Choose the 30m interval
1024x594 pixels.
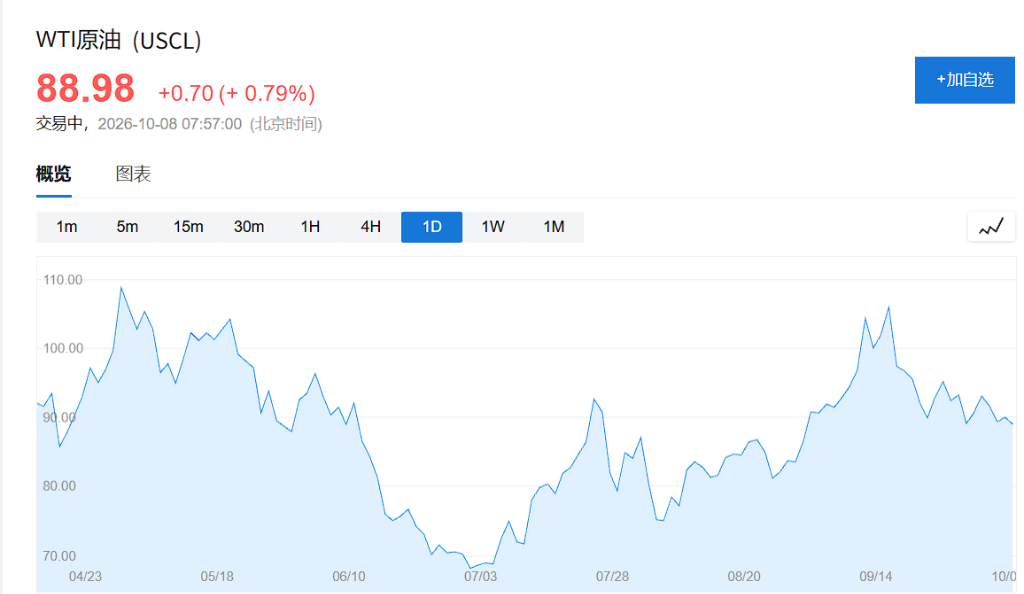coord(249,227)
